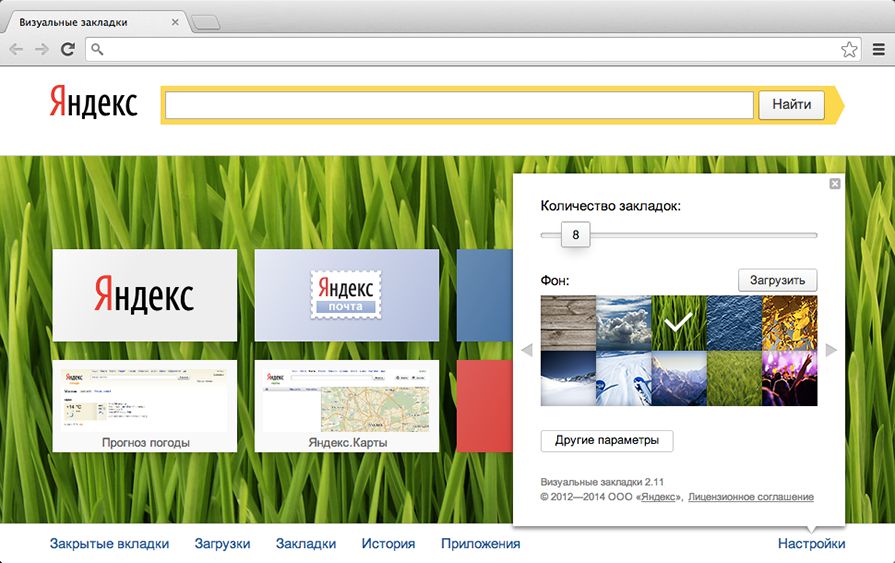
Task: Click the Фон label
Action: click(555, 280)
